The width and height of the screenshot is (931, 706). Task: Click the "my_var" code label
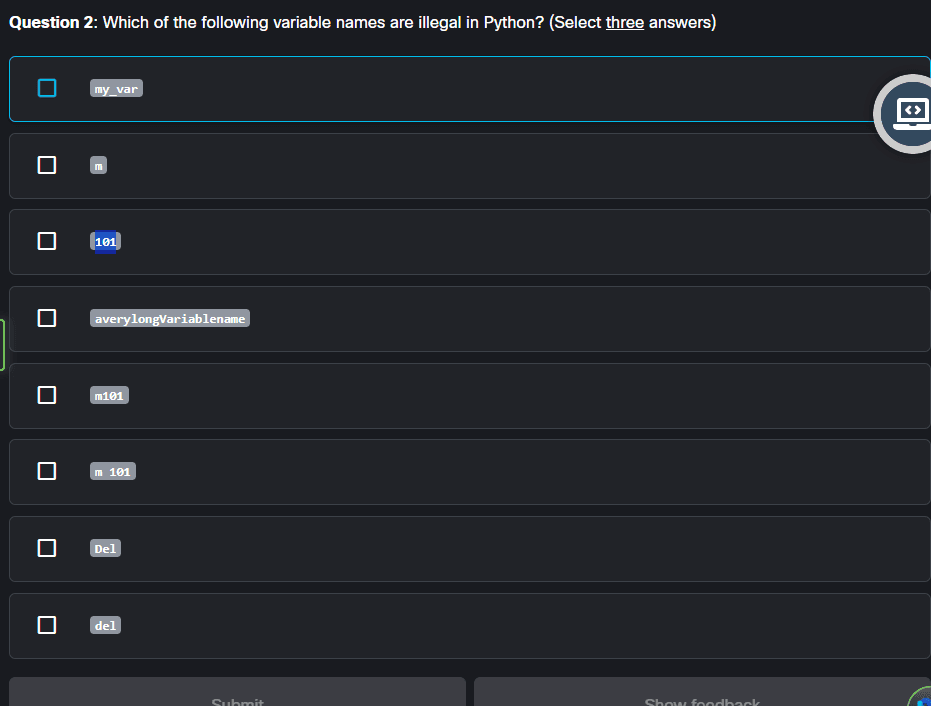tap(116, 88)
